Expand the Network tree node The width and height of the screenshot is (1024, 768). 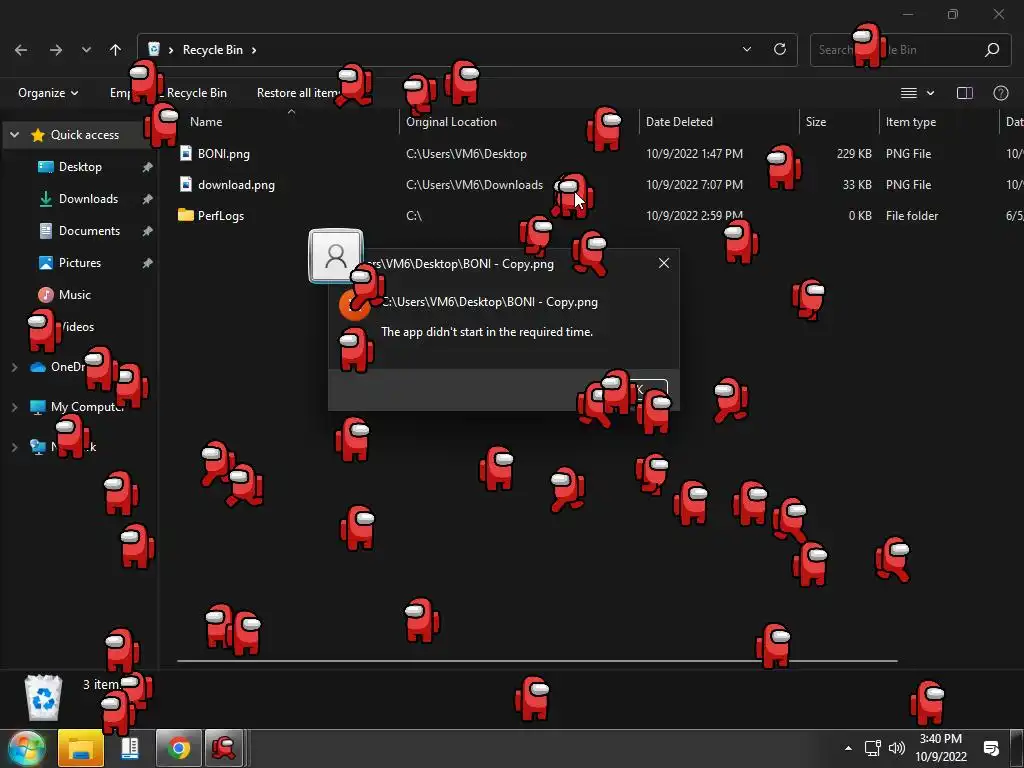(x=14, y=447)
